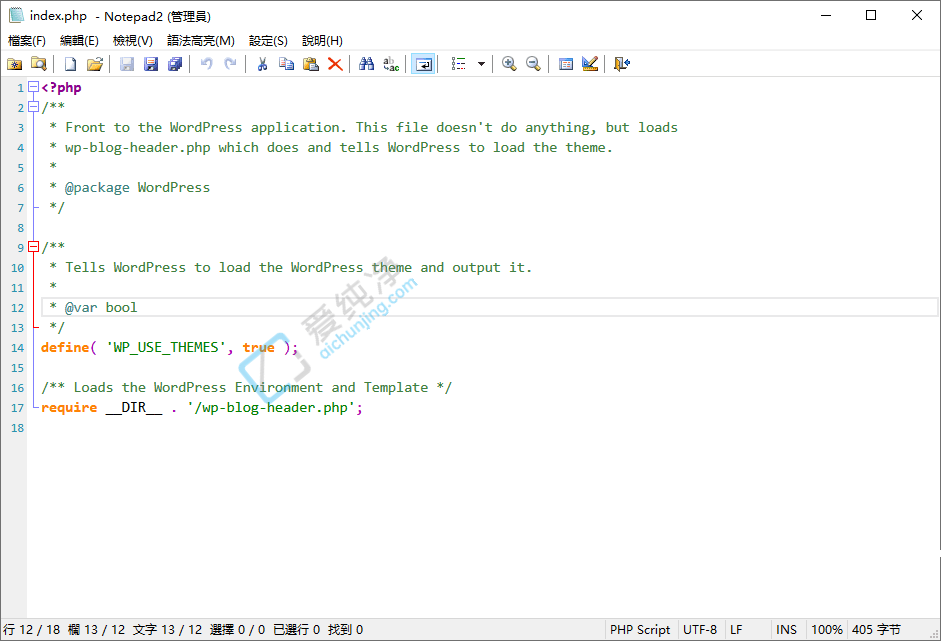
Task: Click the Zoom Out magnifier icon
Action: point(533,64)
